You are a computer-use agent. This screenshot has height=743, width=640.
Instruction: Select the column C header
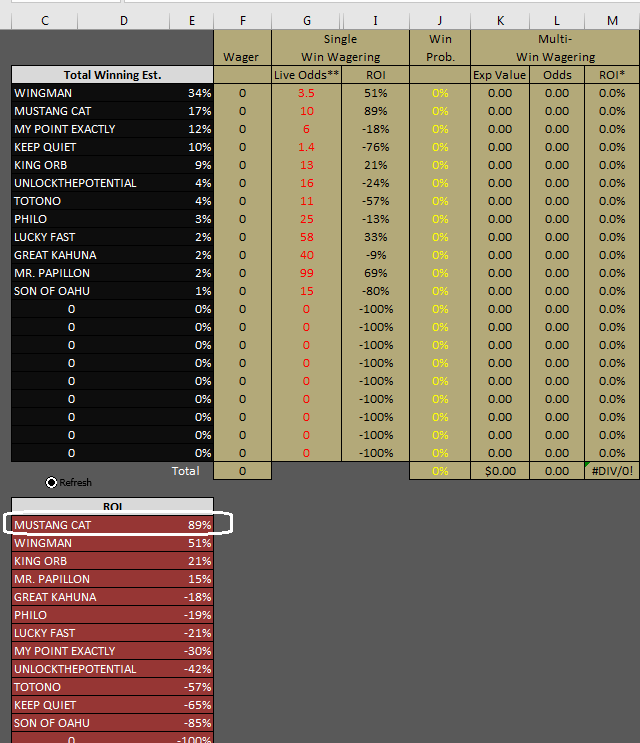click(44, 21)
